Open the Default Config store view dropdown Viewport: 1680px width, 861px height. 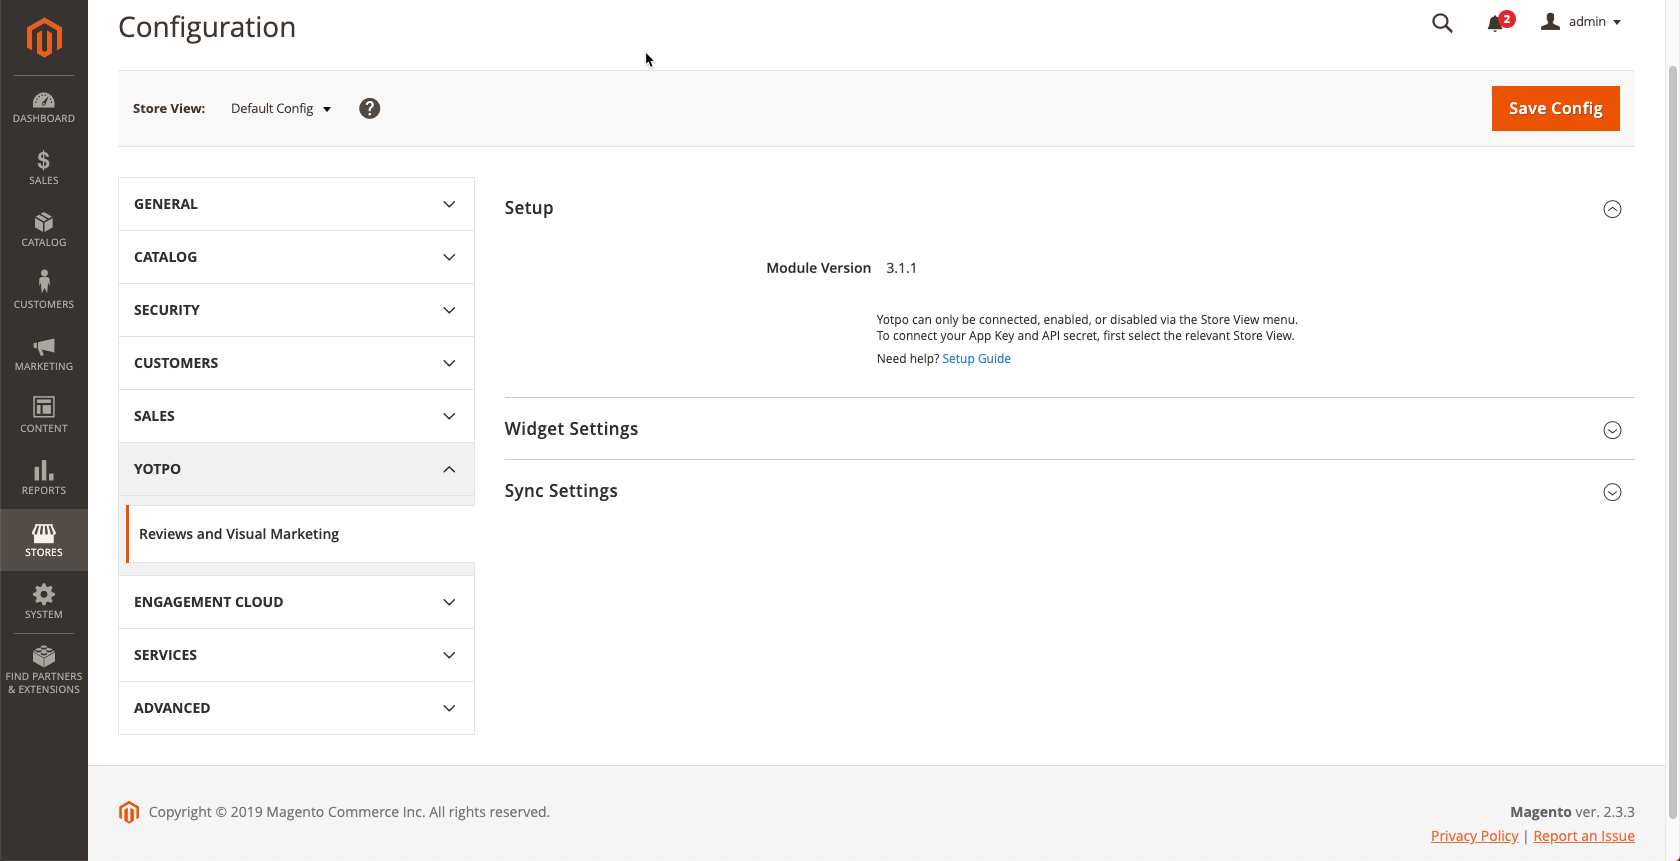tap(281, 108)
